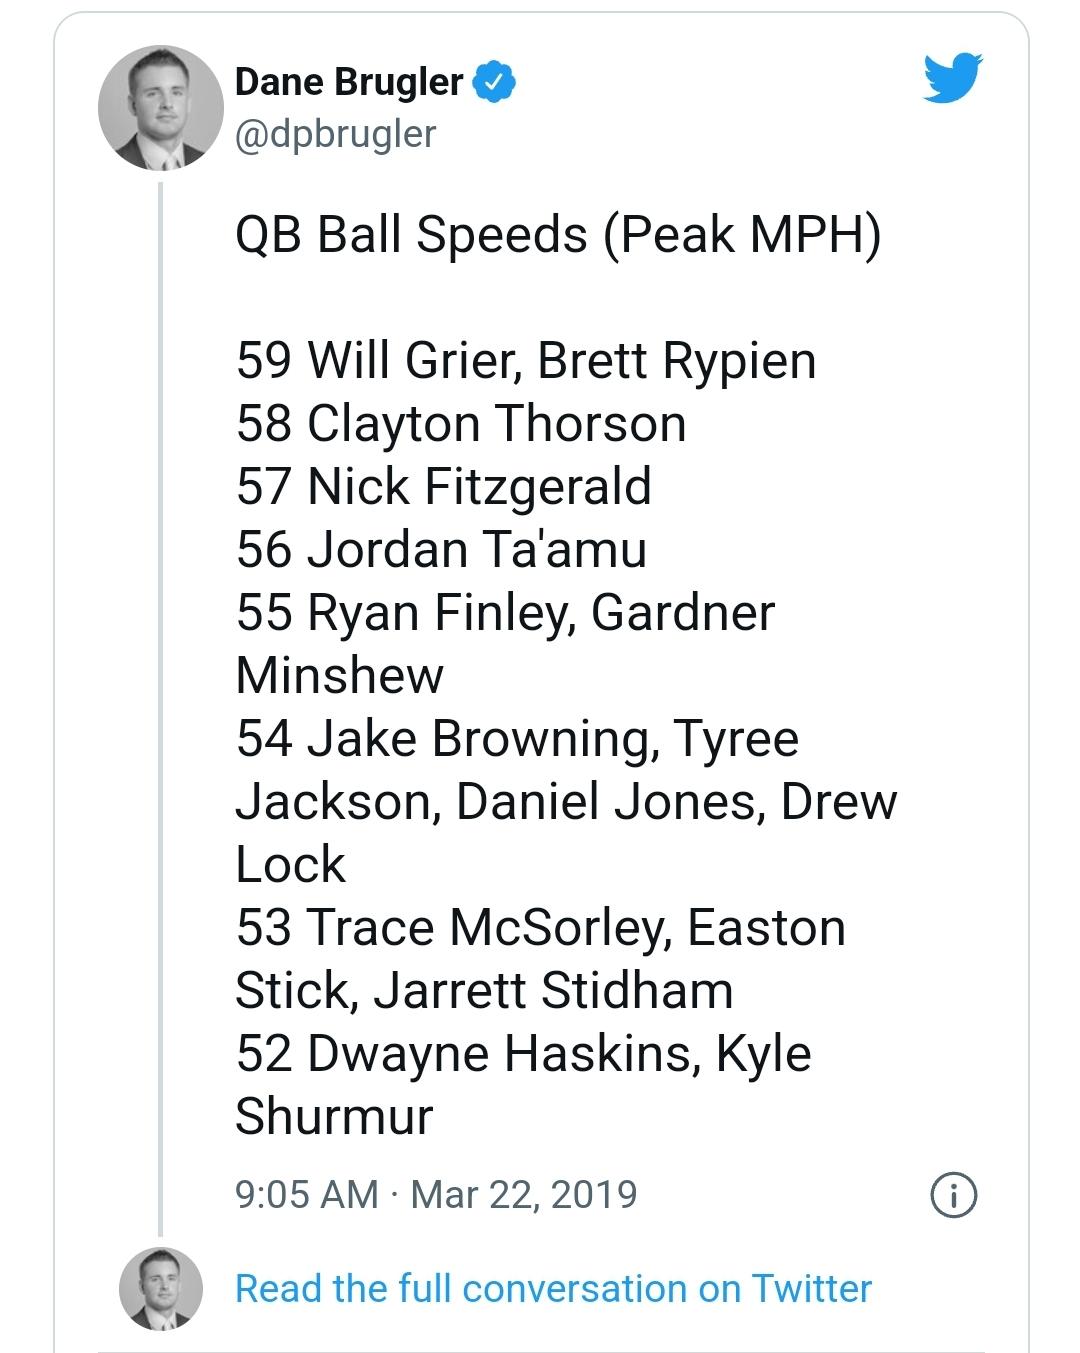Open Dane Brugler's large profile photo
The height and width of the screenshot is (1353, 1080).
point(160,108)
